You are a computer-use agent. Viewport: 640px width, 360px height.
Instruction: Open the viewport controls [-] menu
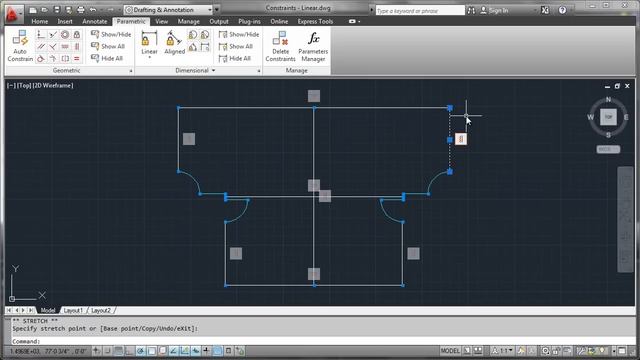point(11,86)
